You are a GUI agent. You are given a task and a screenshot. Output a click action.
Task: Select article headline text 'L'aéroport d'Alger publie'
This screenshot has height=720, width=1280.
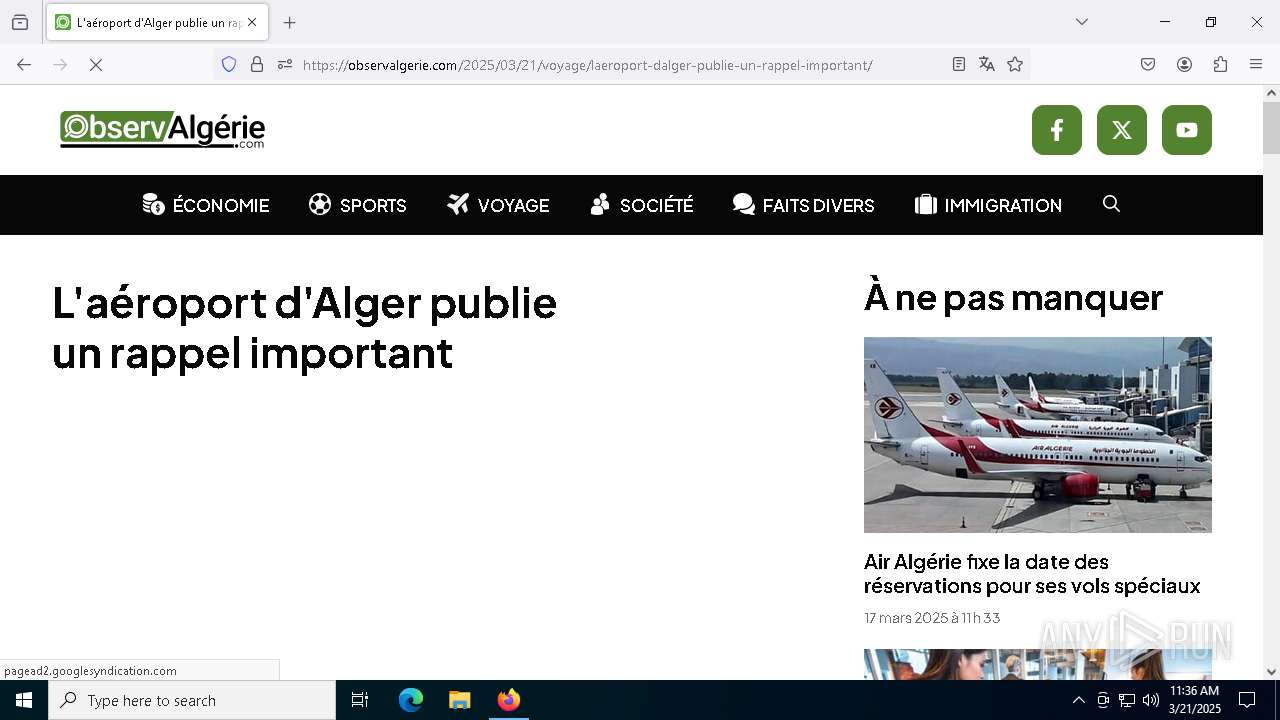(x=304, y=302)
